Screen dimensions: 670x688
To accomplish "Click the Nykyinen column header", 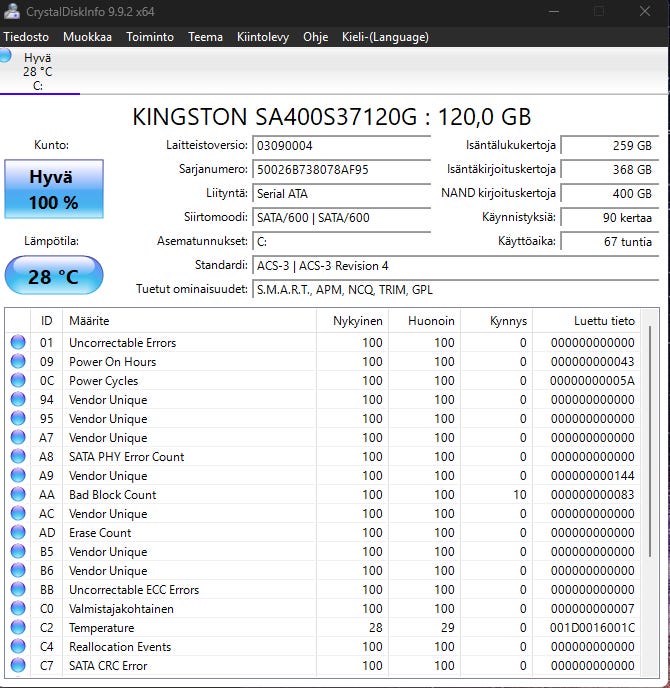I will pos(352,321).
